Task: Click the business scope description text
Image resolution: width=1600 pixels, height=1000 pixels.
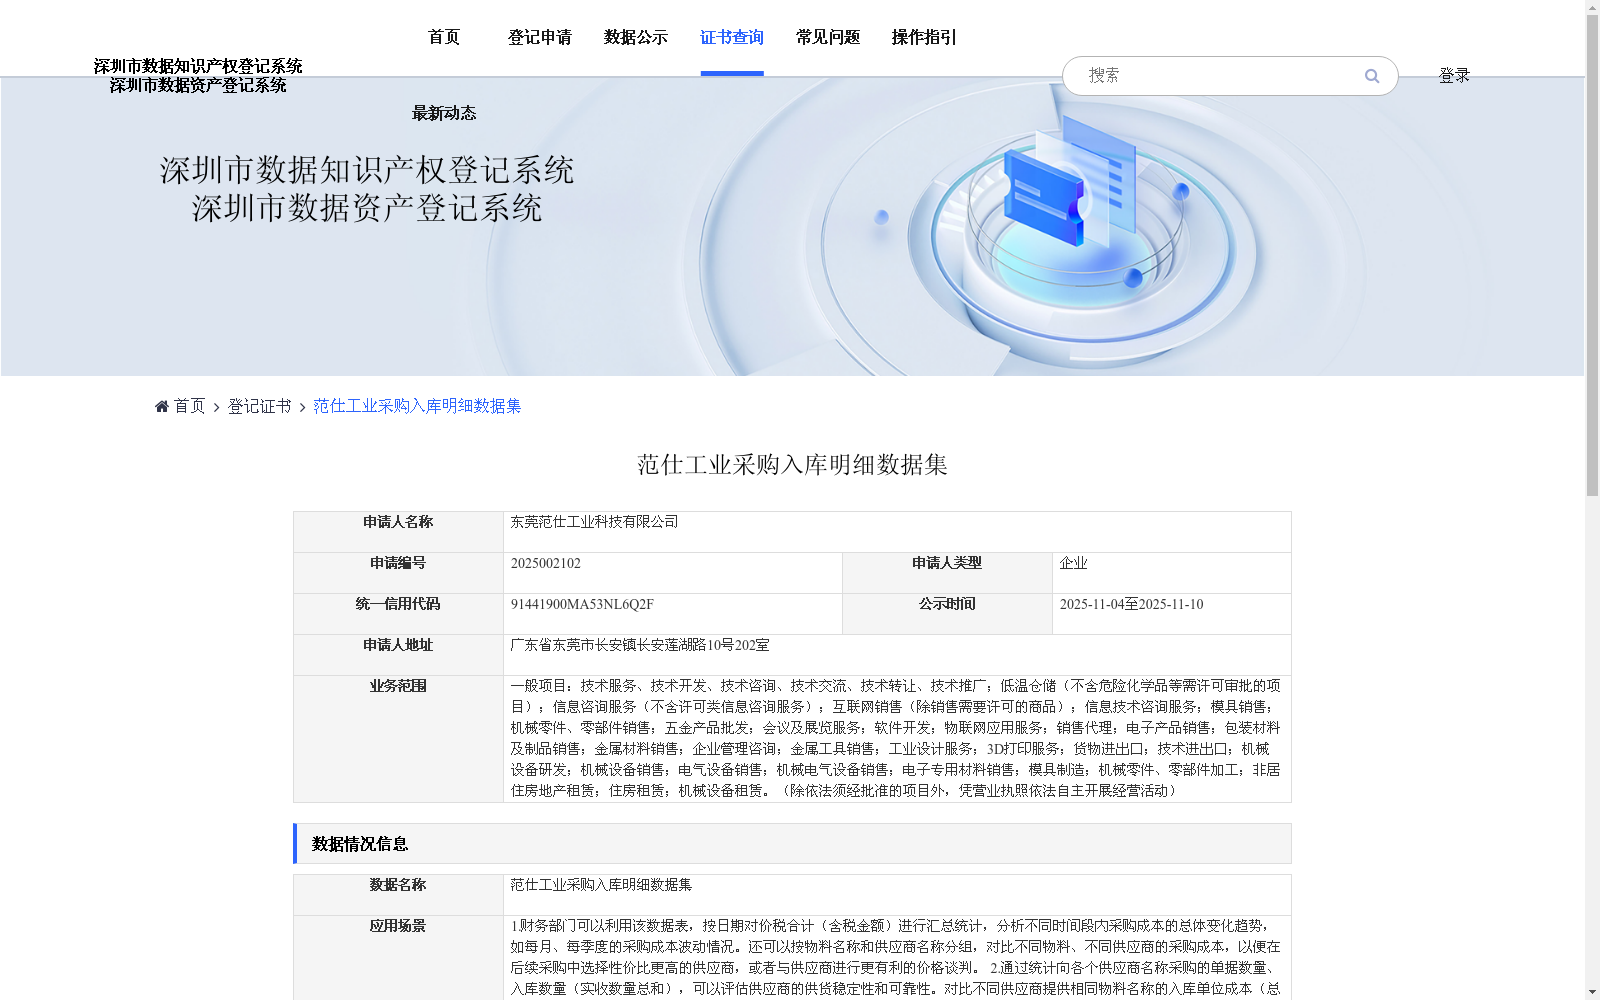Action: point(896,739)
